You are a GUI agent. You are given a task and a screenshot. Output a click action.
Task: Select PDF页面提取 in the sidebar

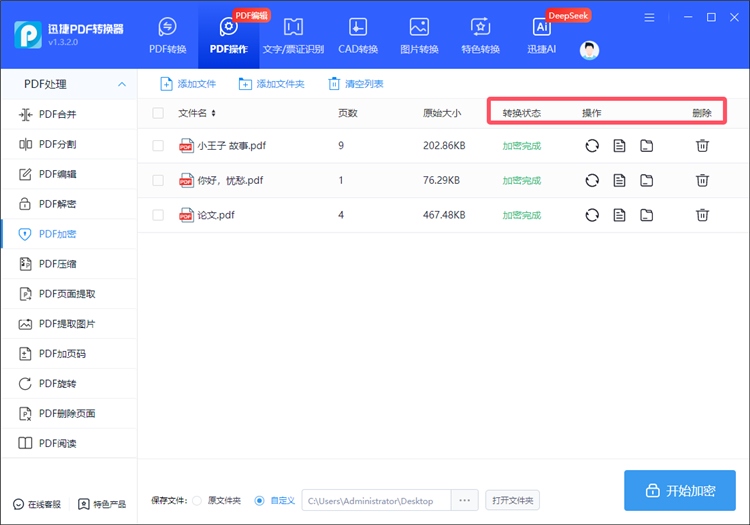click(69, 294)
